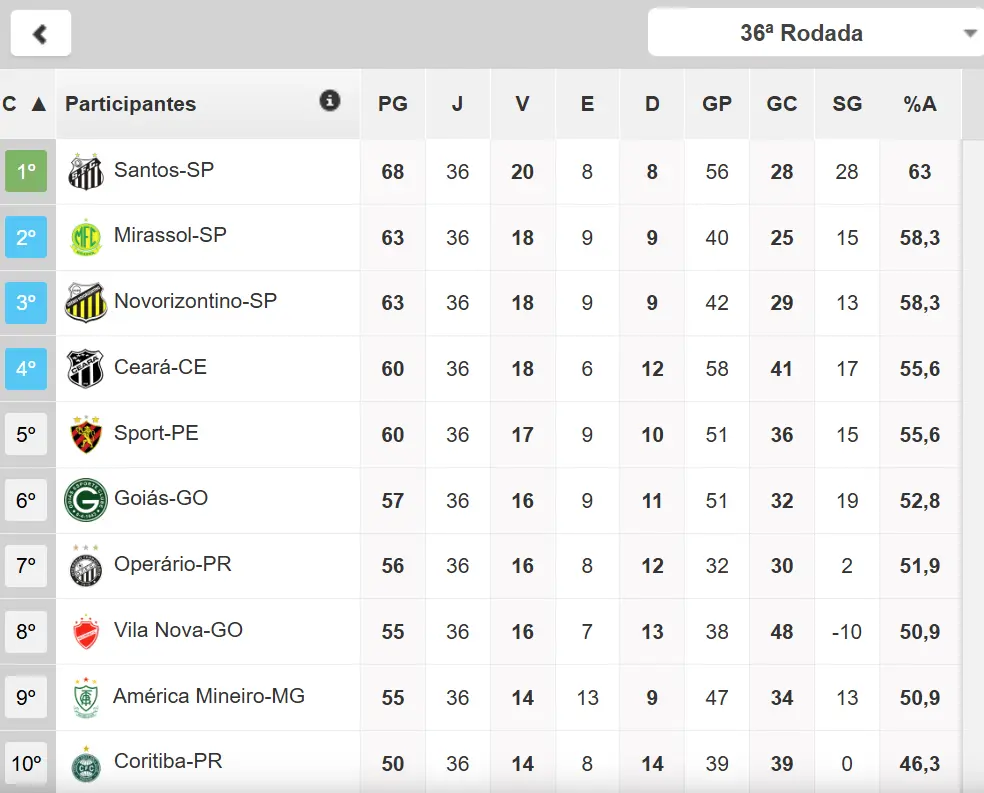Click the dropdown arrow of round selector
Image resolution: width=984 pixels, height=793 pixels.
(x=969, y=34)
